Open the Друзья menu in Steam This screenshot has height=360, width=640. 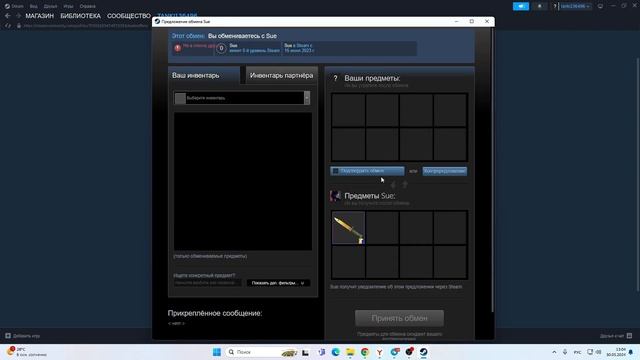pyautogui.click(x=50, y=6)
